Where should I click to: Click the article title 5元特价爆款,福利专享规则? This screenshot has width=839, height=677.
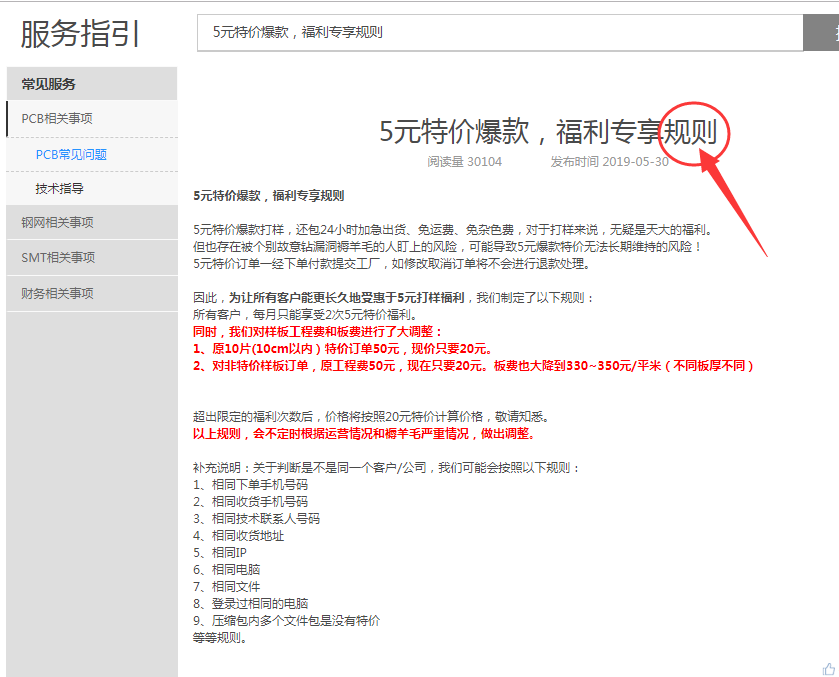[548, 131]
